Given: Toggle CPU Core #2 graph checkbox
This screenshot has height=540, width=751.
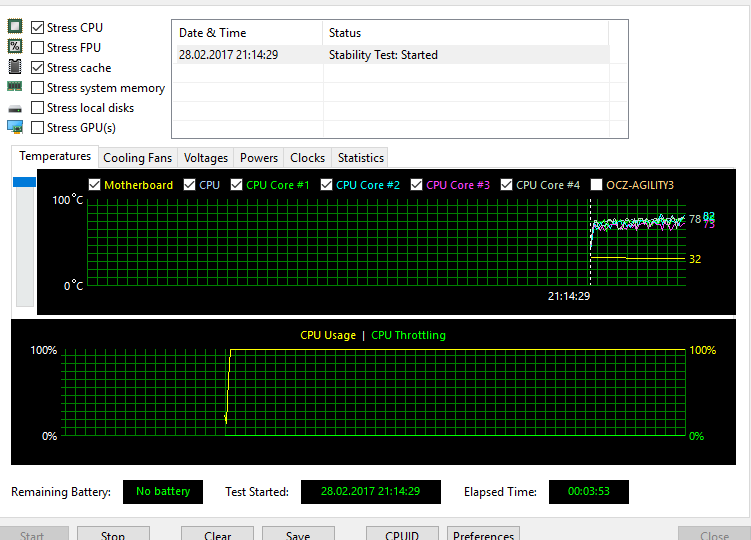Looking at the screenshot, I should [326, 185].
